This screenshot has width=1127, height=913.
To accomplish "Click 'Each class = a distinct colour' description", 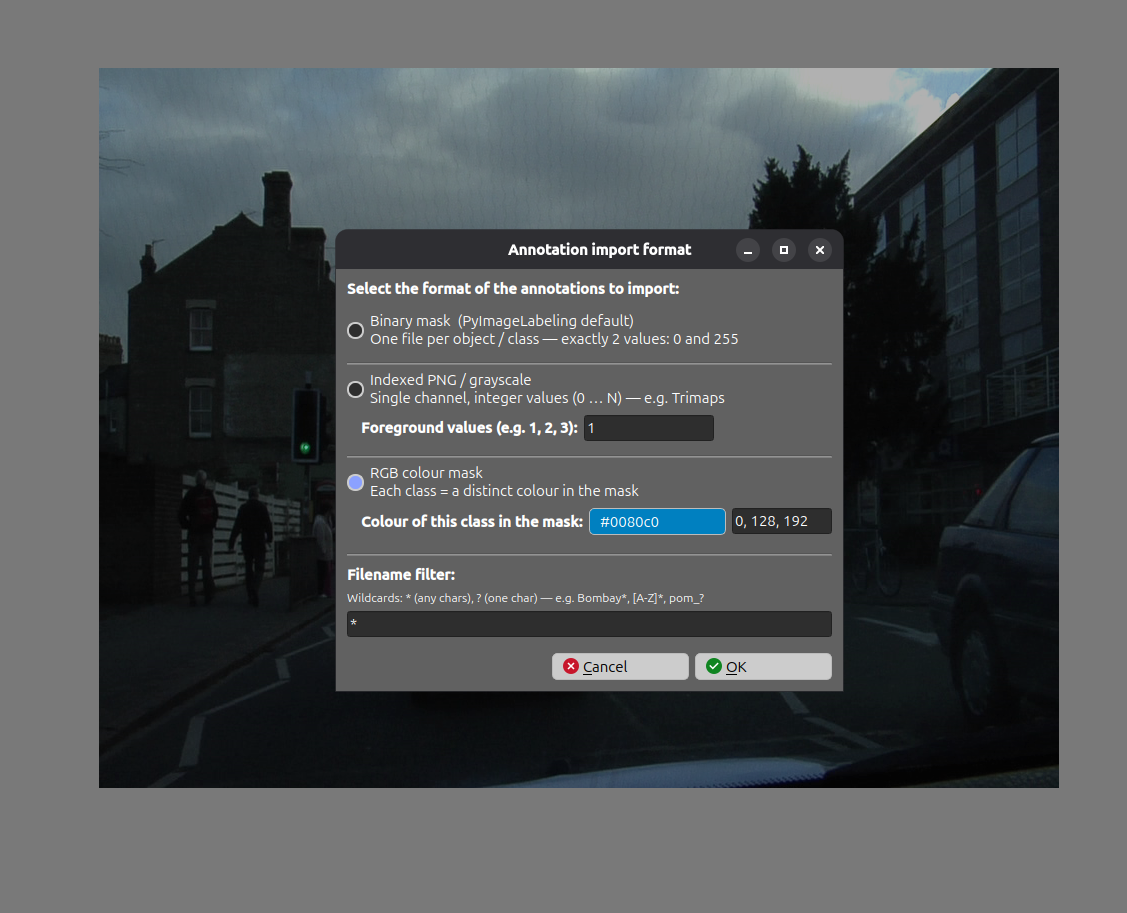I will tap(504, 491).
